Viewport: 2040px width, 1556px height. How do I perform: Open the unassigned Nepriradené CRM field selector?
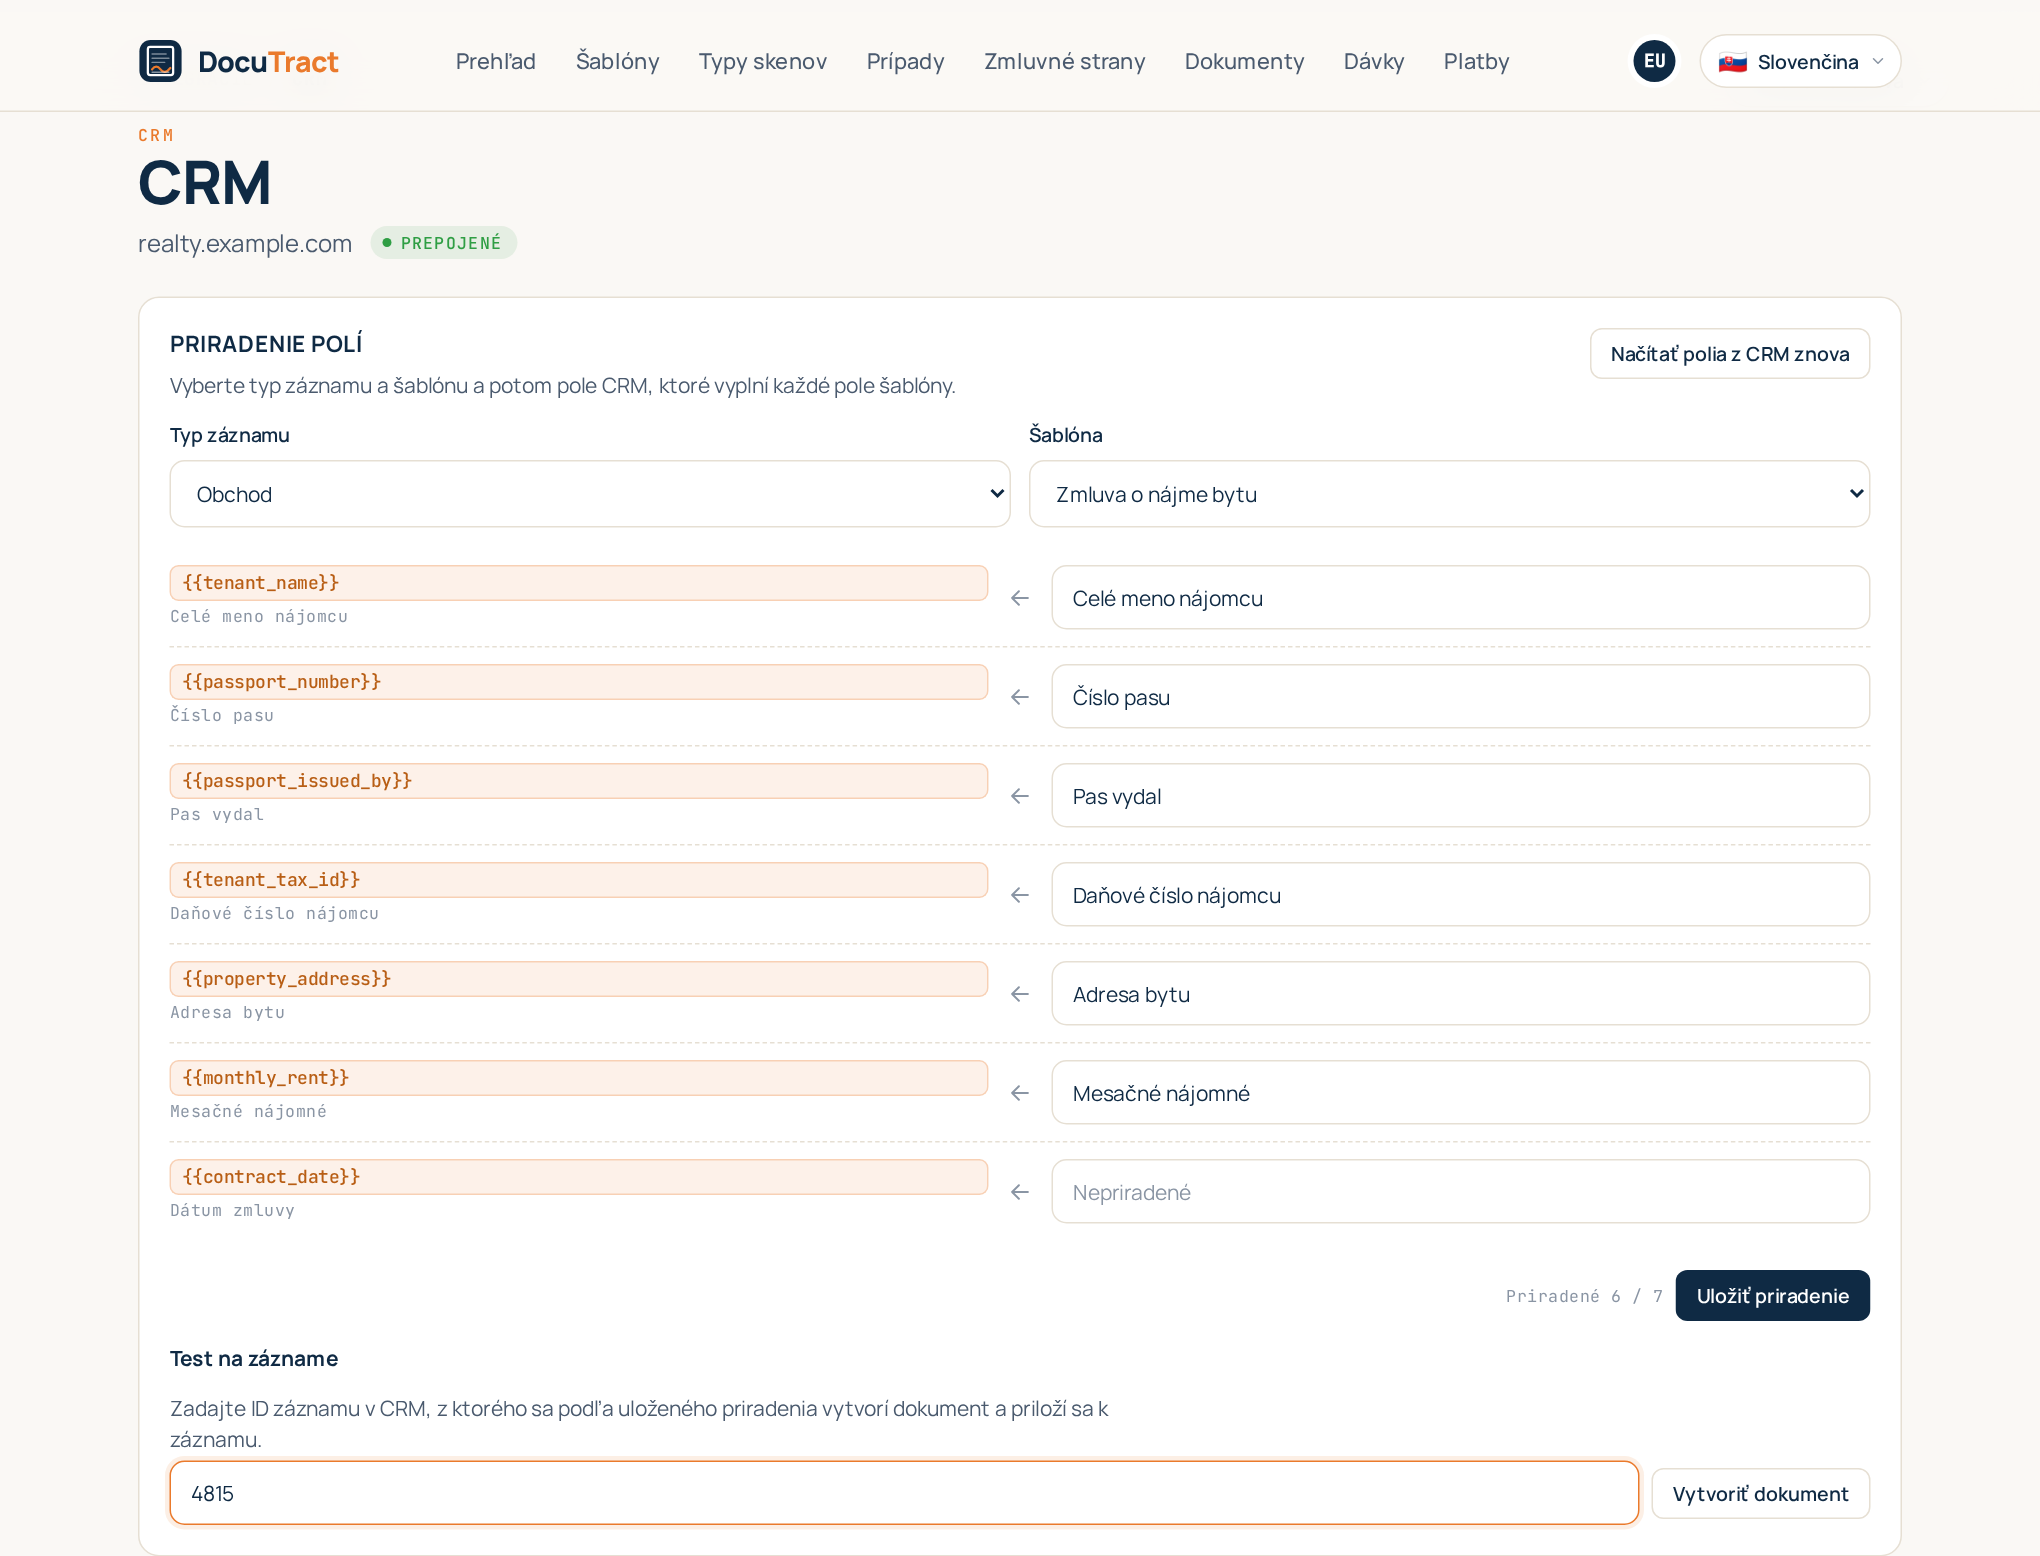1460,1192
